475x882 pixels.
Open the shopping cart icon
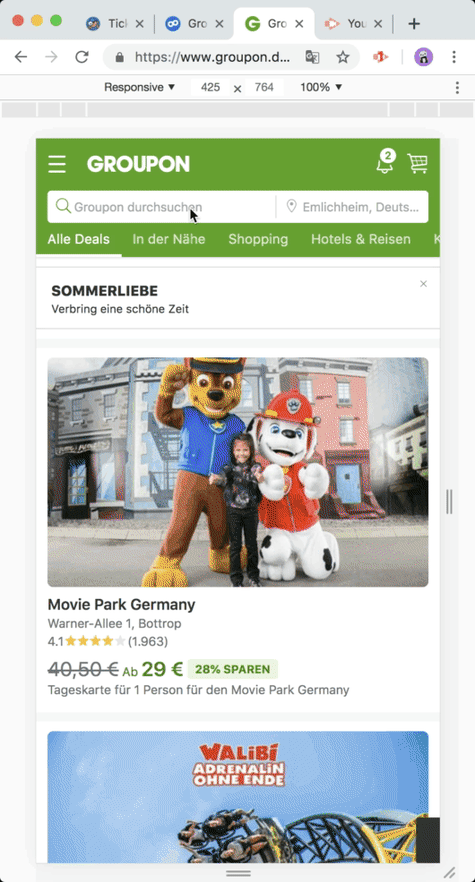pos(418,164)
